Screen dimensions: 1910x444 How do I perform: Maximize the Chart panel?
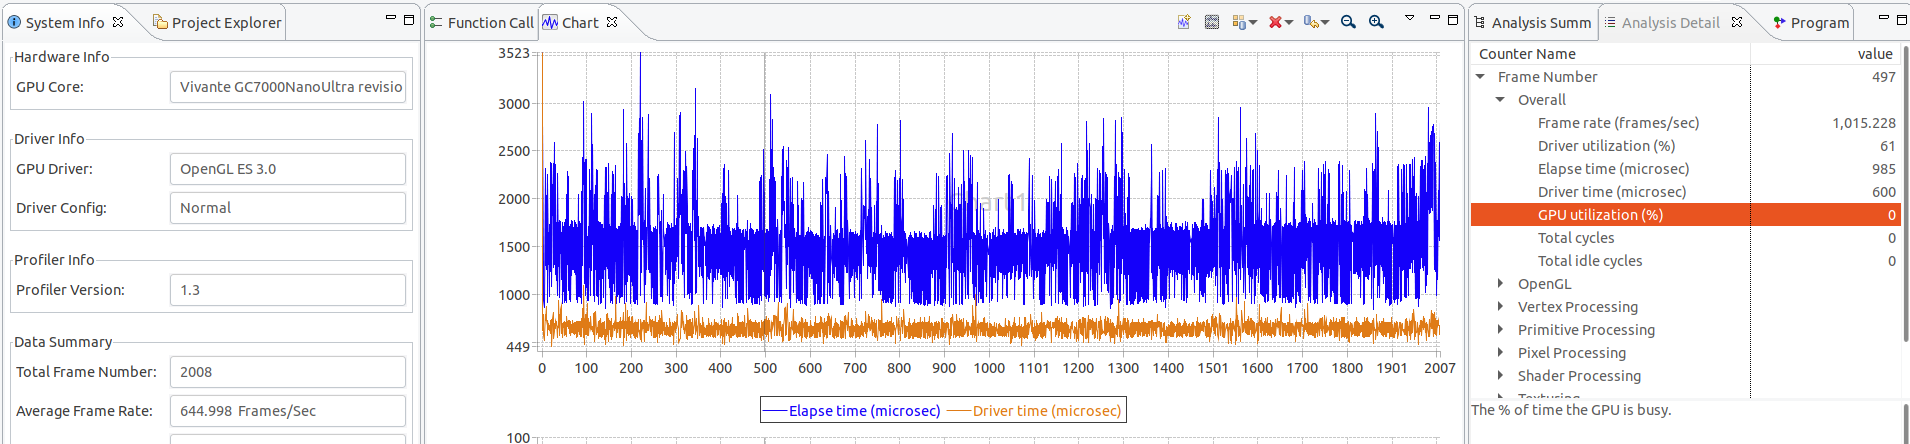pos(1452,19)
